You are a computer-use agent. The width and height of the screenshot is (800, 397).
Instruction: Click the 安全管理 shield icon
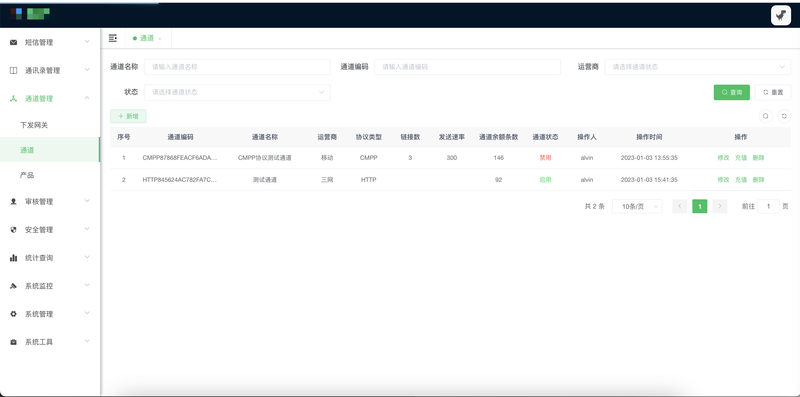[x=14, y=230]
